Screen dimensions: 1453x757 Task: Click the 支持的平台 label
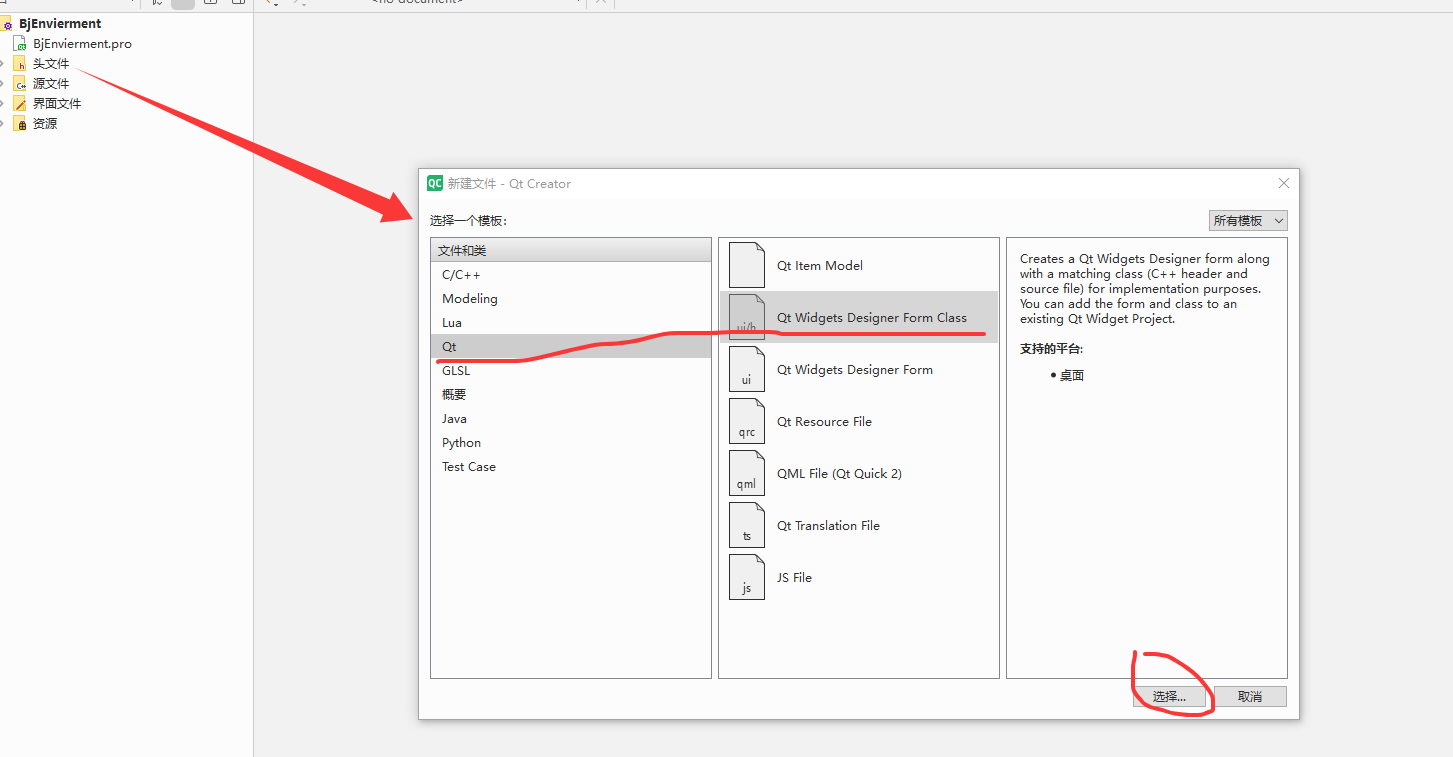[1051, 349]
